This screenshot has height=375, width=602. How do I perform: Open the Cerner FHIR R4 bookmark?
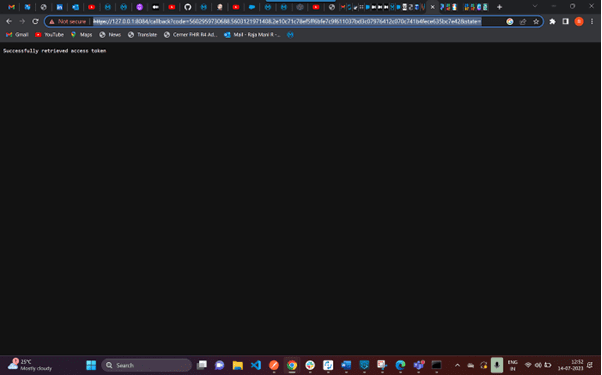click(x=191, y=35)
